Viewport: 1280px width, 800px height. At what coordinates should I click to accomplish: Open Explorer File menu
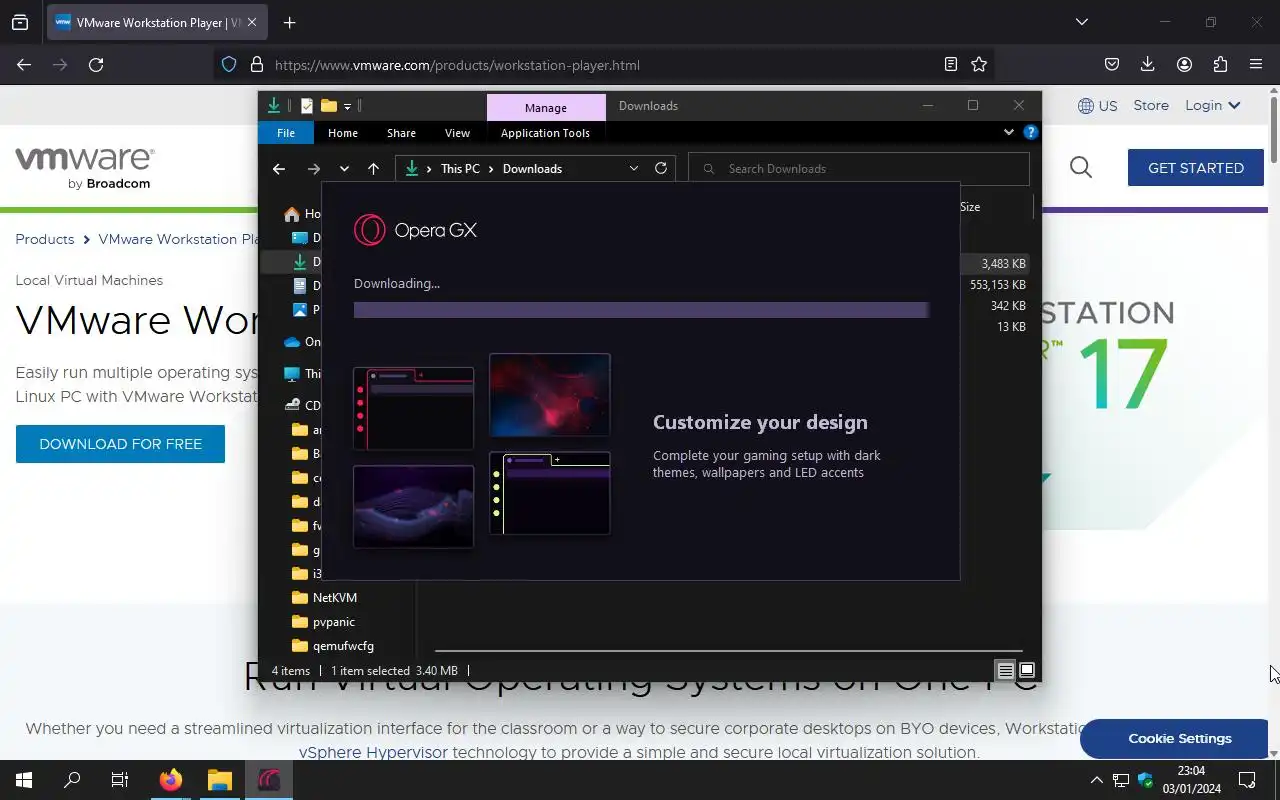(x=286, y=133)
